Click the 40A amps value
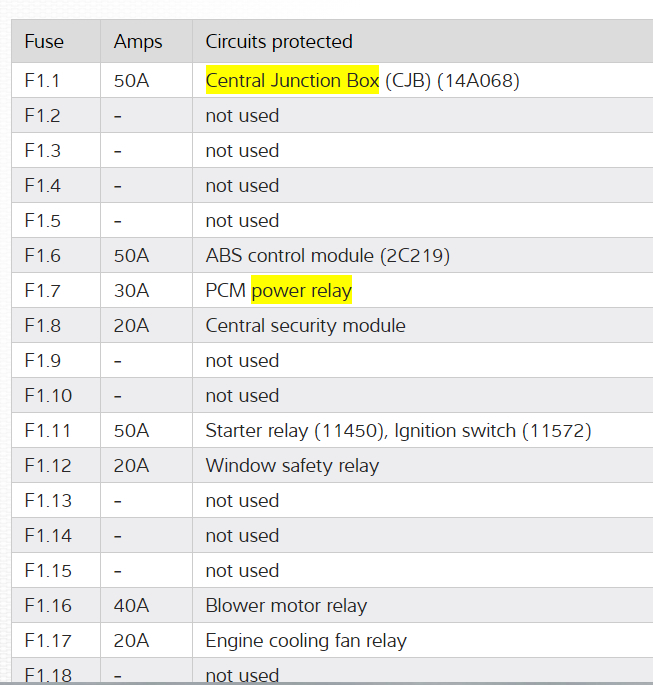653x685 pixels. point(131,606)
